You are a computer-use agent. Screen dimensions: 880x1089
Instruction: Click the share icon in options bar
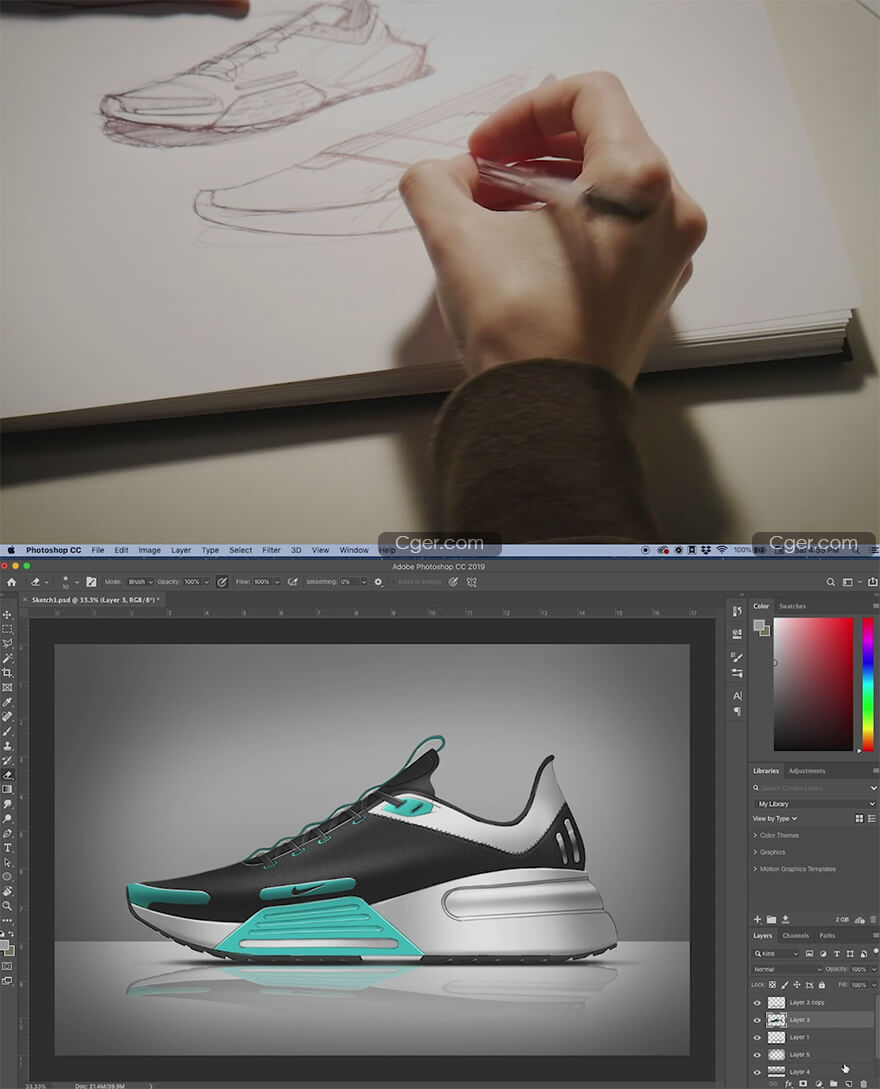coord(872,582)
